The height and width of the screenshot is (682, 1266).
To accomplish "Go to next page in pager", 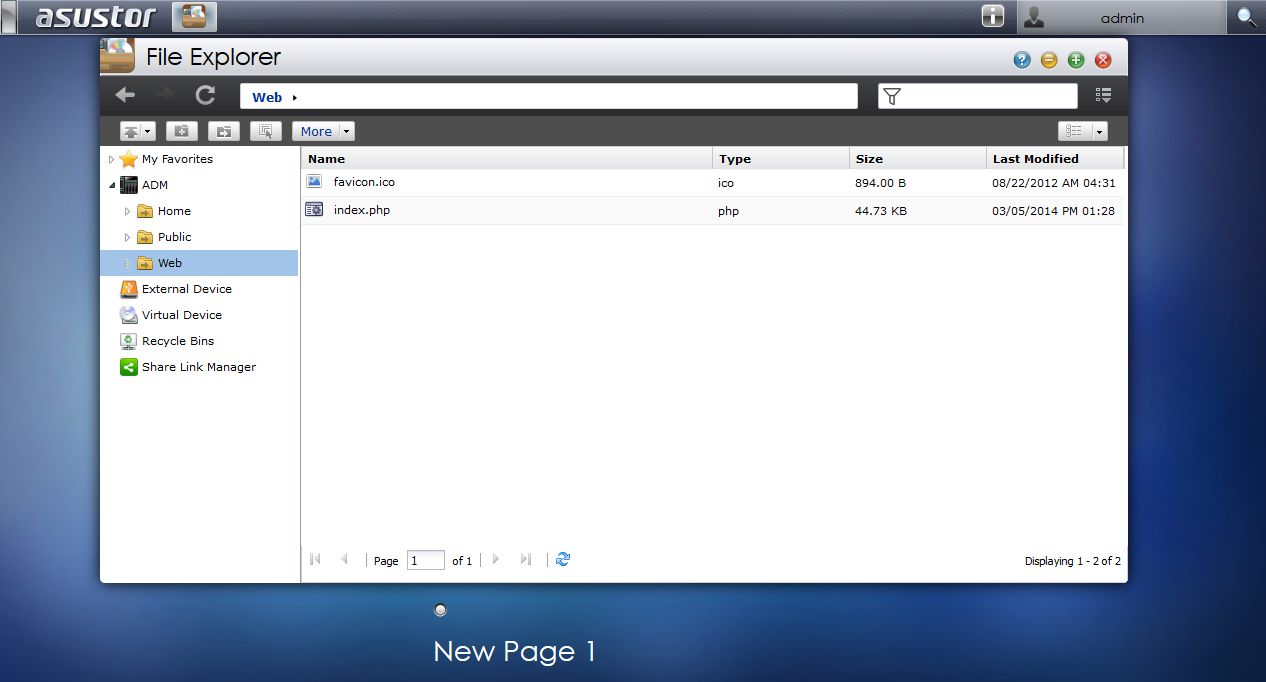I will [x=496, y=559].
